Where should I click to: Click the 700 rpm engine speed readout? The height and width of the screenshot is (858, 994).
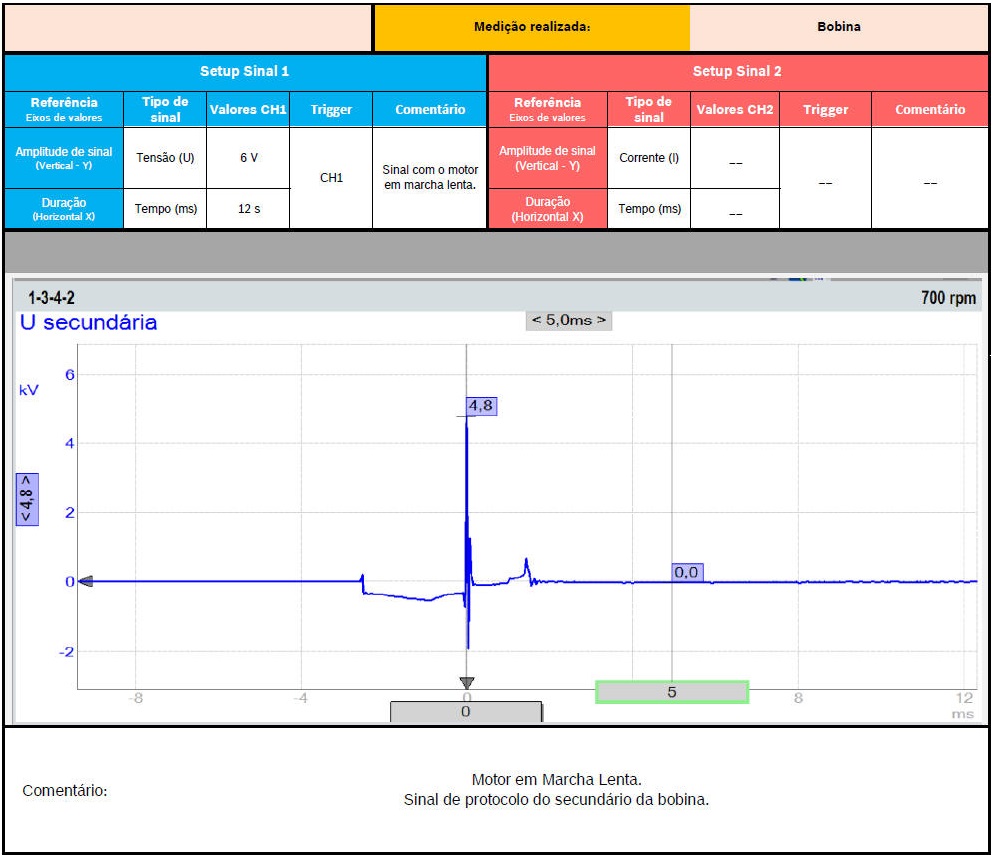tap(948, 298)
